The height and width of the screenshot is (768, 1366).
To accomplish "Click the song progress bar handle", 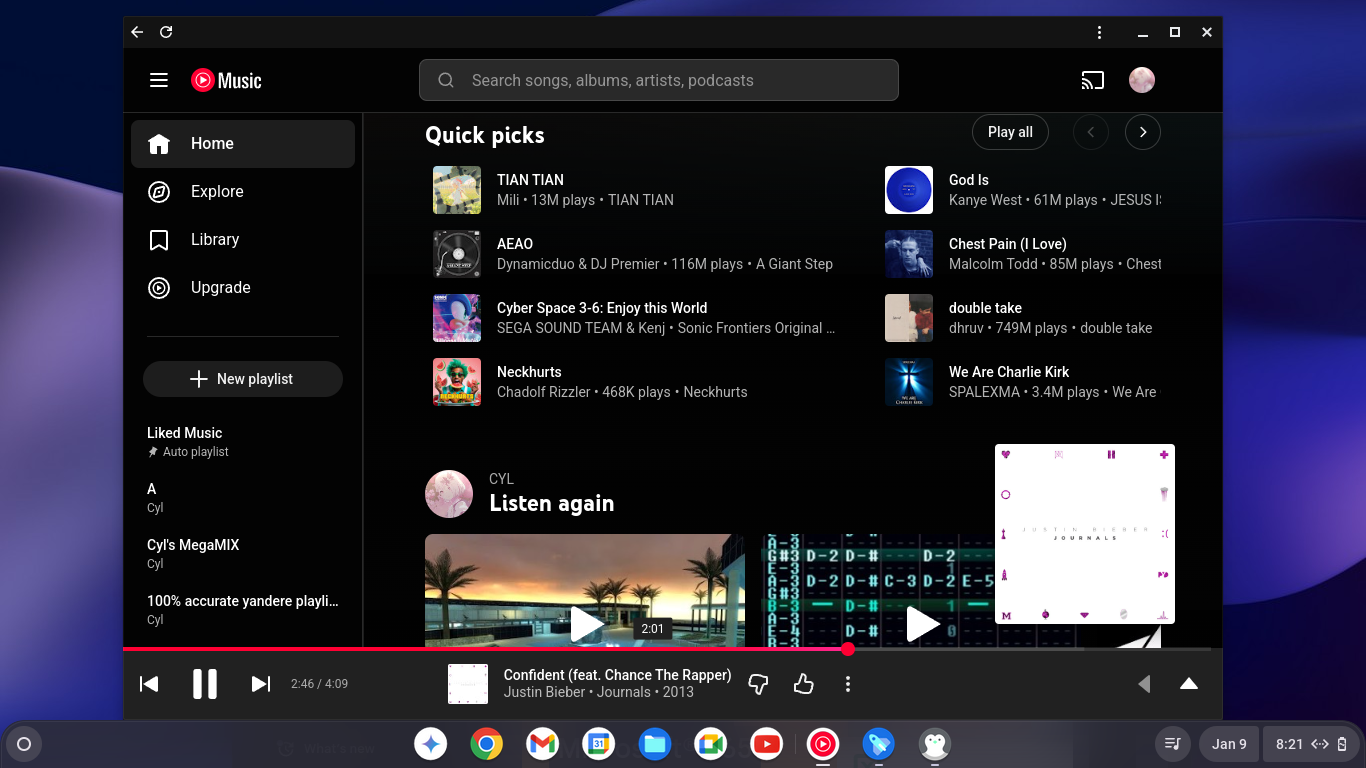I will click(x=848, y=649).
